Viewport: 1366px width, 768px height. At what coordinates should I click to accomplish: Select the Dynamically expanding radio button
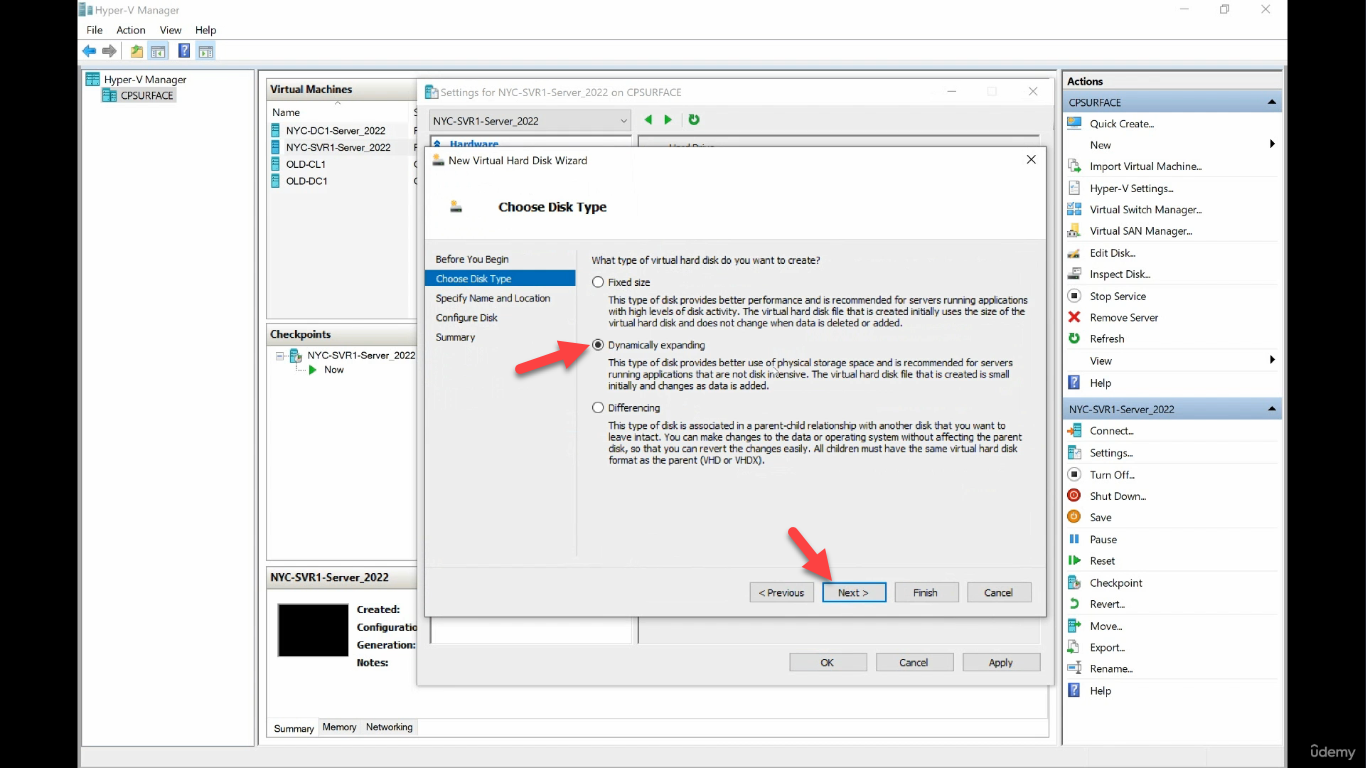[598, 345]
